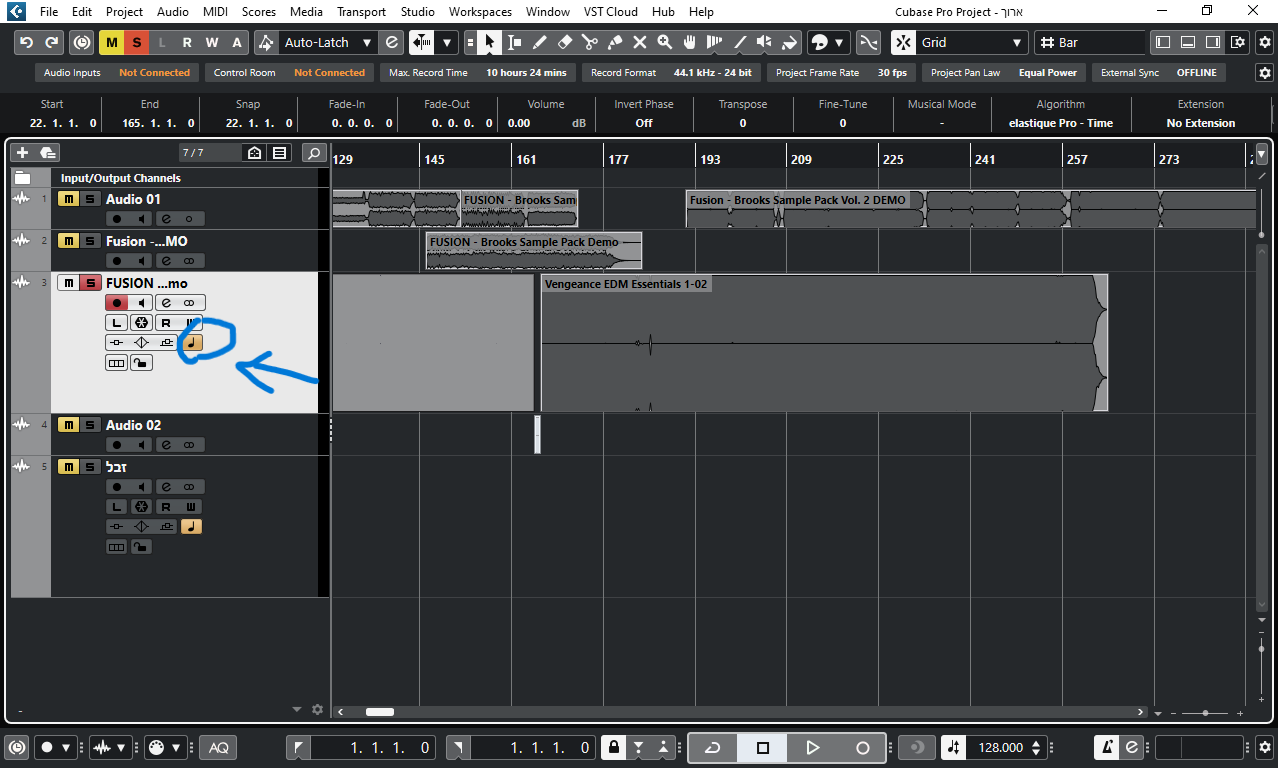
Task: Choose the Glue tool
Action: click(x=614, y=43)
